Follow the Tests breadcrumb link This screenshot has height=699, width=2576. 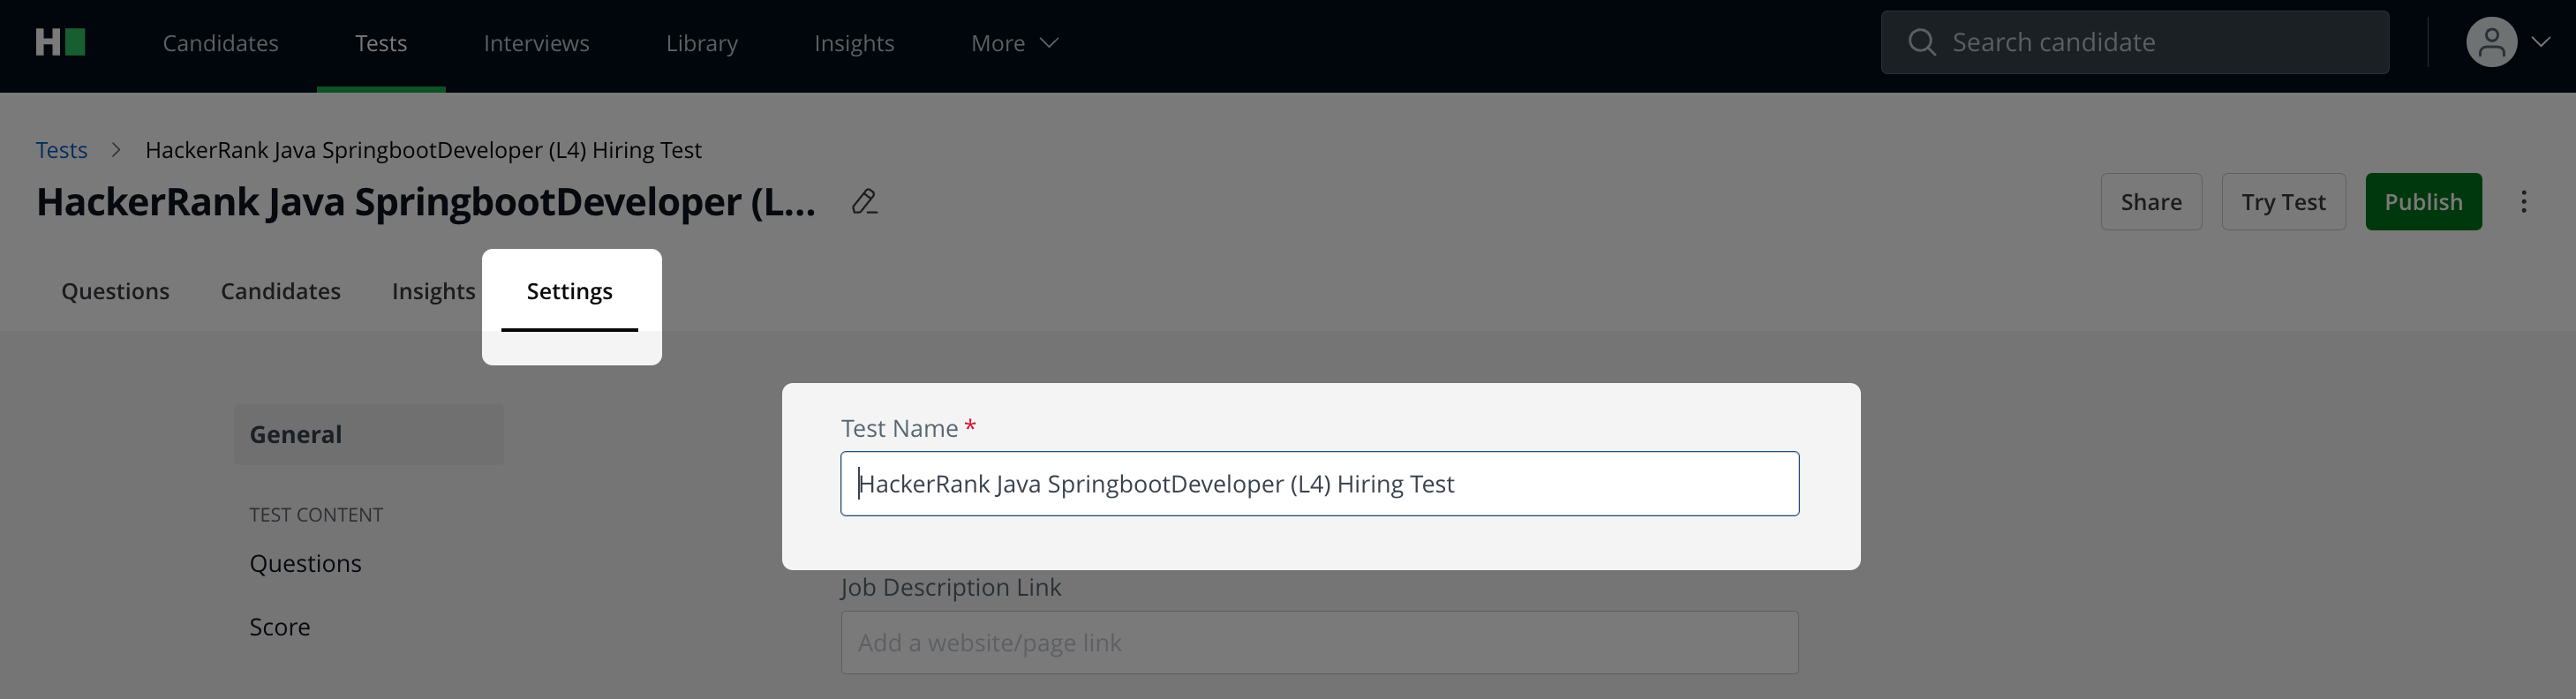pyautogui.click(x=62, y=150)
